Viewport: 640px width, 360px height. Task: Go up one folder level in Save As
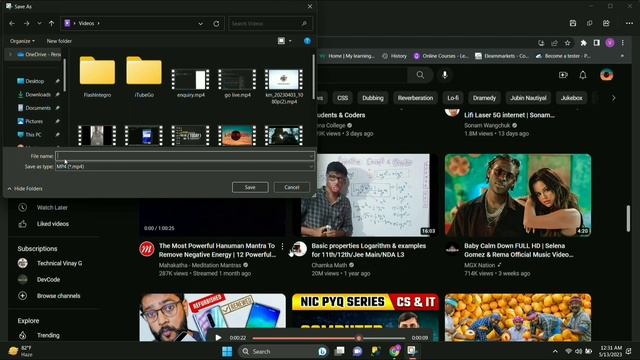[x=51, y=24]
